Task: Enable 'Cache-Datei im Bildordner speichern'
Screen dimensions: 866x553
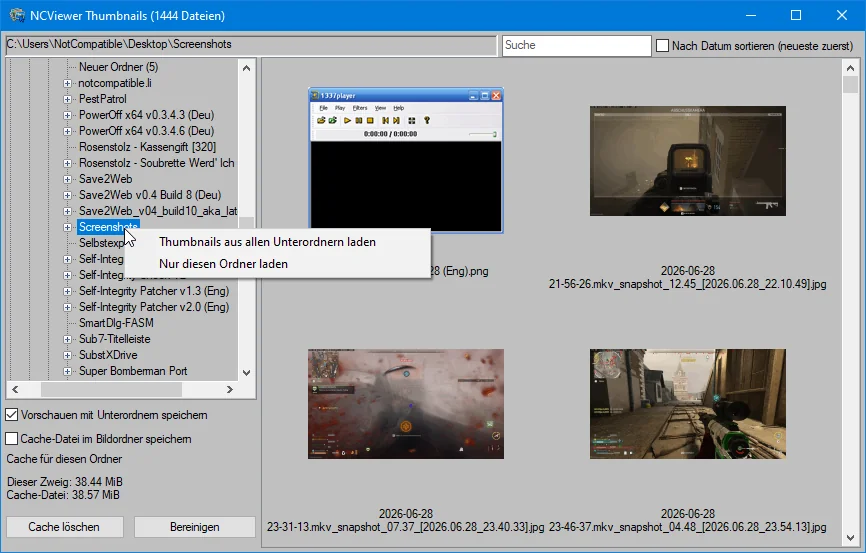Action: [x=11, y=439]
